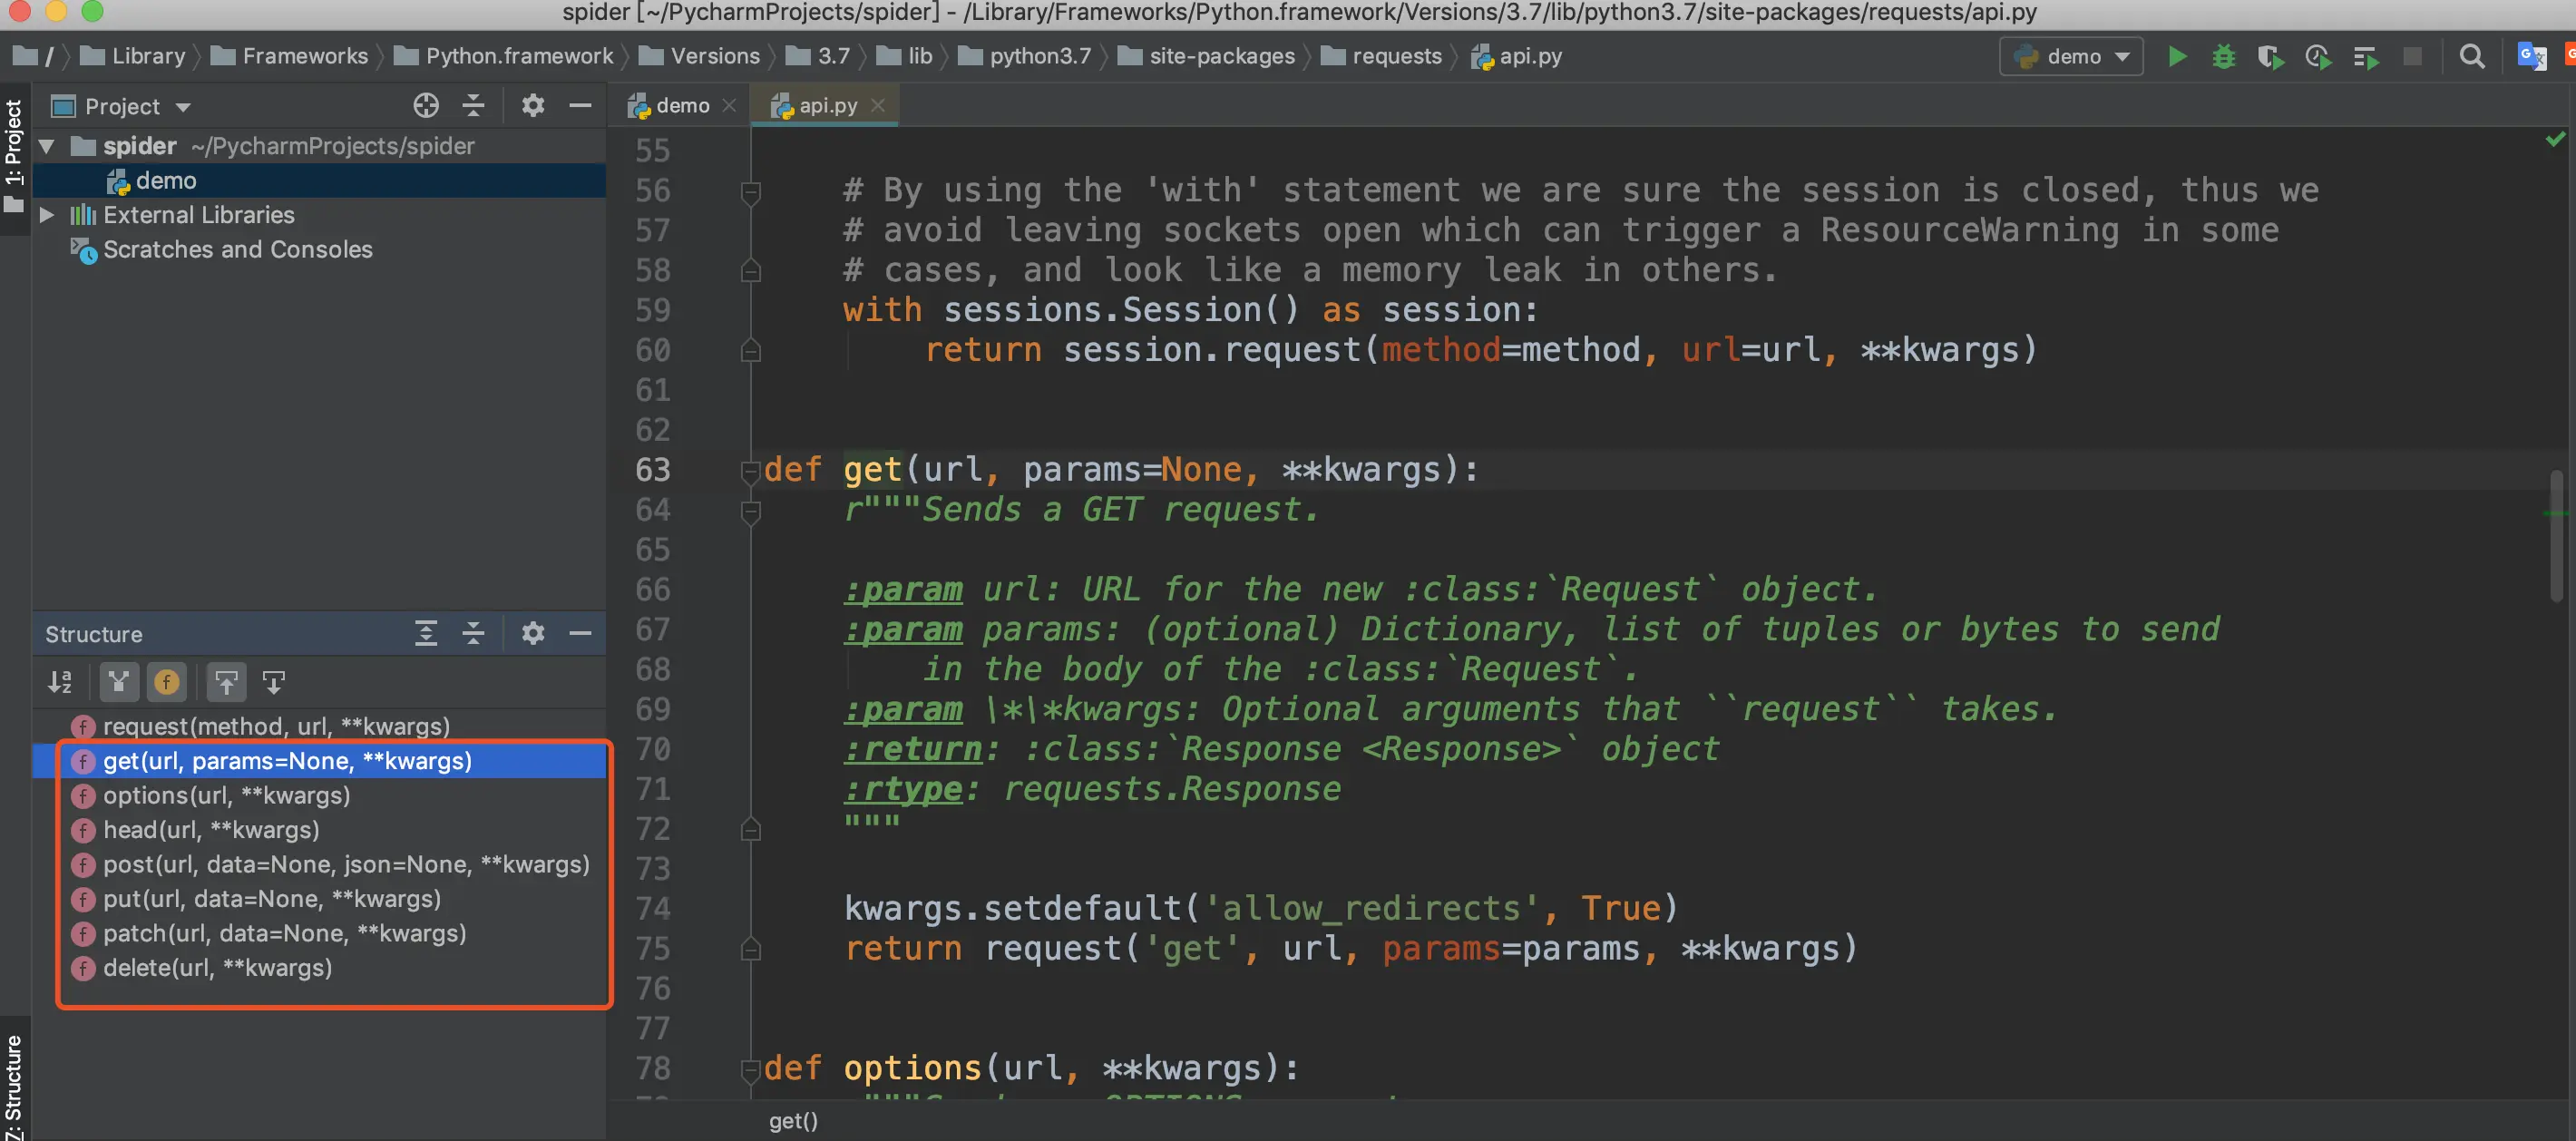Run demo with coverage
2576x1141 pixels.
2270,57
